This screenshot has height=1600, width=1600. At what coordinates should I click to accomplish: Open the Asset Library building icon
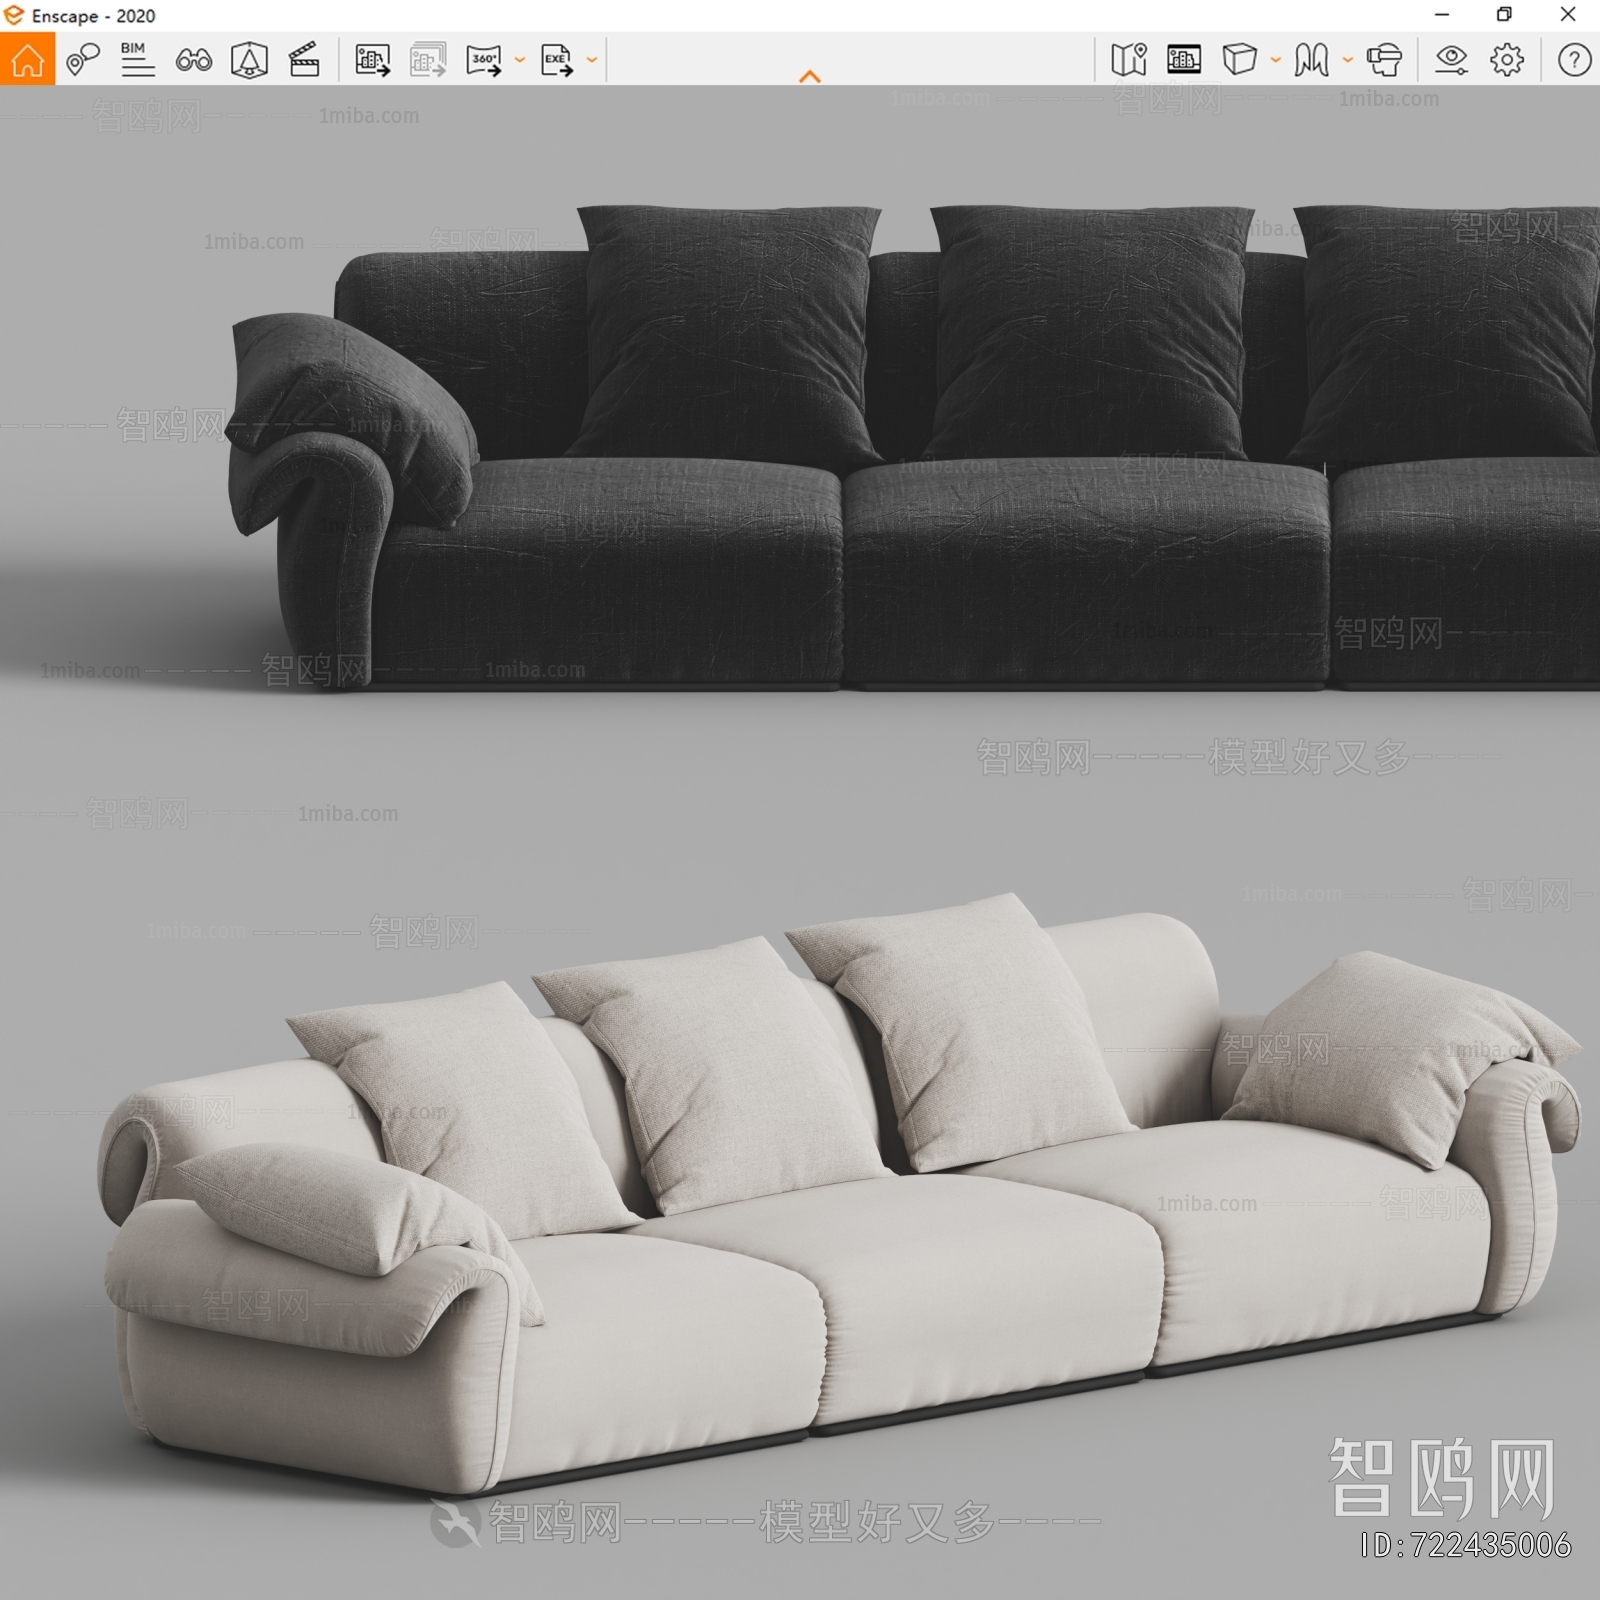pyautogui.click(x=1184, y=60)
